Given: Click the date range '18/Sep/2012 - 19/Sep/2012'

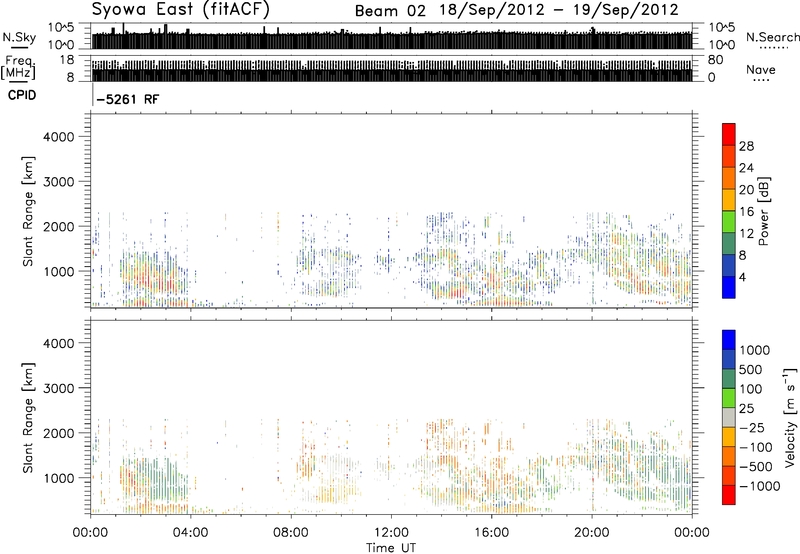Looking at the screenshot, I should [559, 10].
